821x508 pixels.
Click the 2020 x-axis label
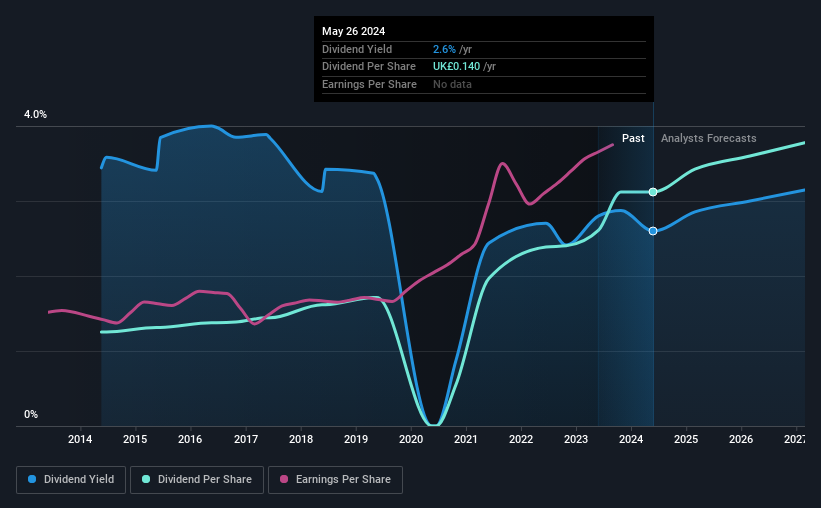tap(411, 439)
